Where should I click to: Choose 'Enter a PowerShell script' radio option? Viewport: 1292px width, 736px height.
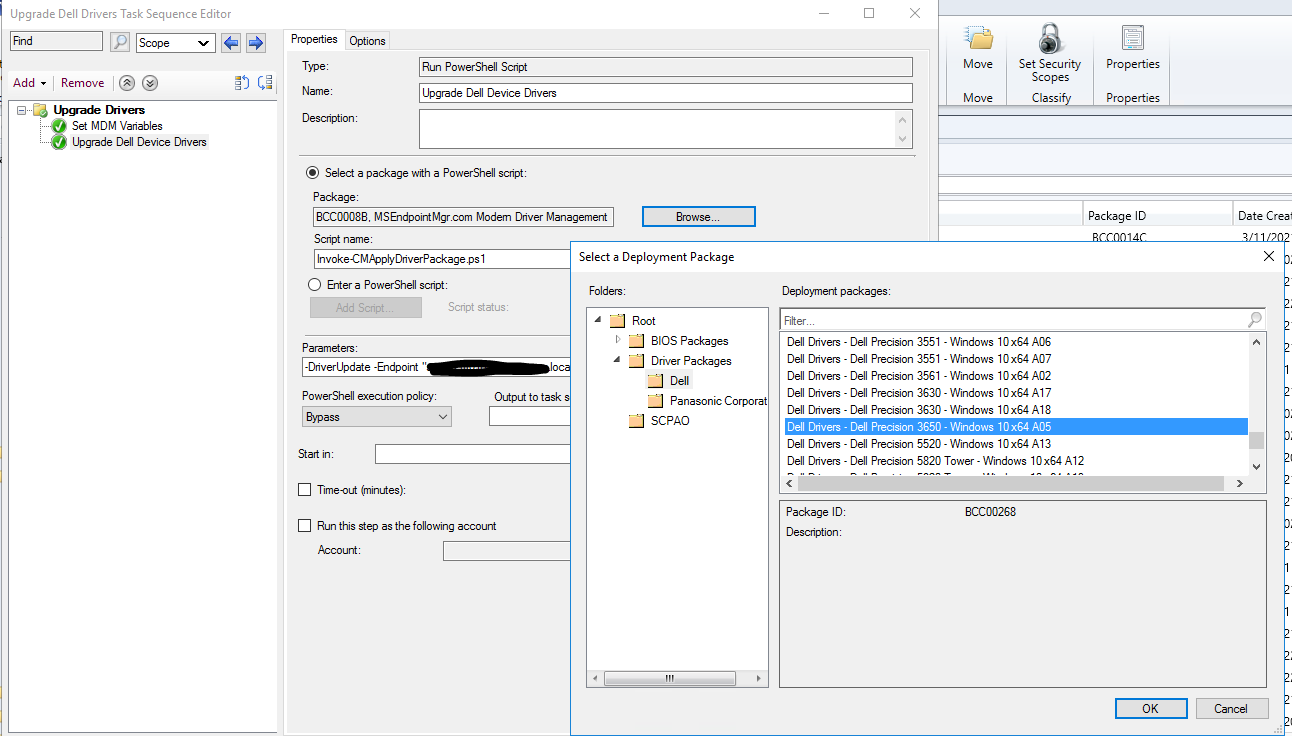[314, 285]
